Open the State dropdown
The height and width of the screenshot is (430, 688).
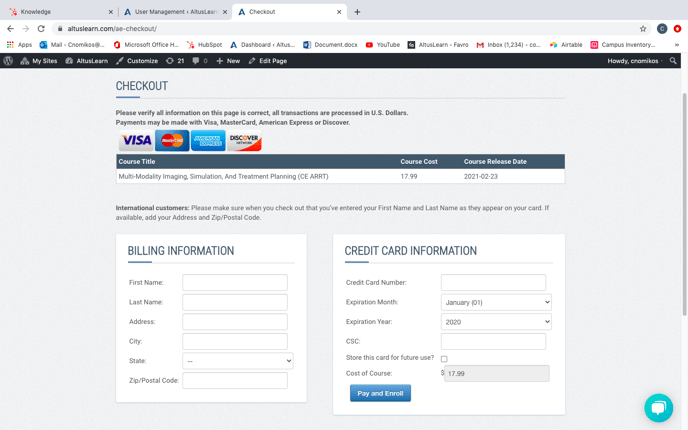pyautogui.click(x=238, y=361)
